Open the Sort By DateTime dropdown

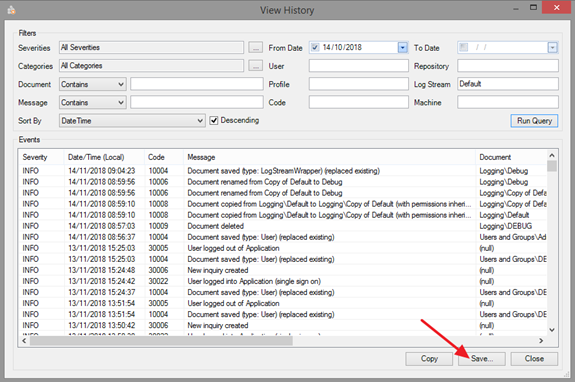coord(132,121)
